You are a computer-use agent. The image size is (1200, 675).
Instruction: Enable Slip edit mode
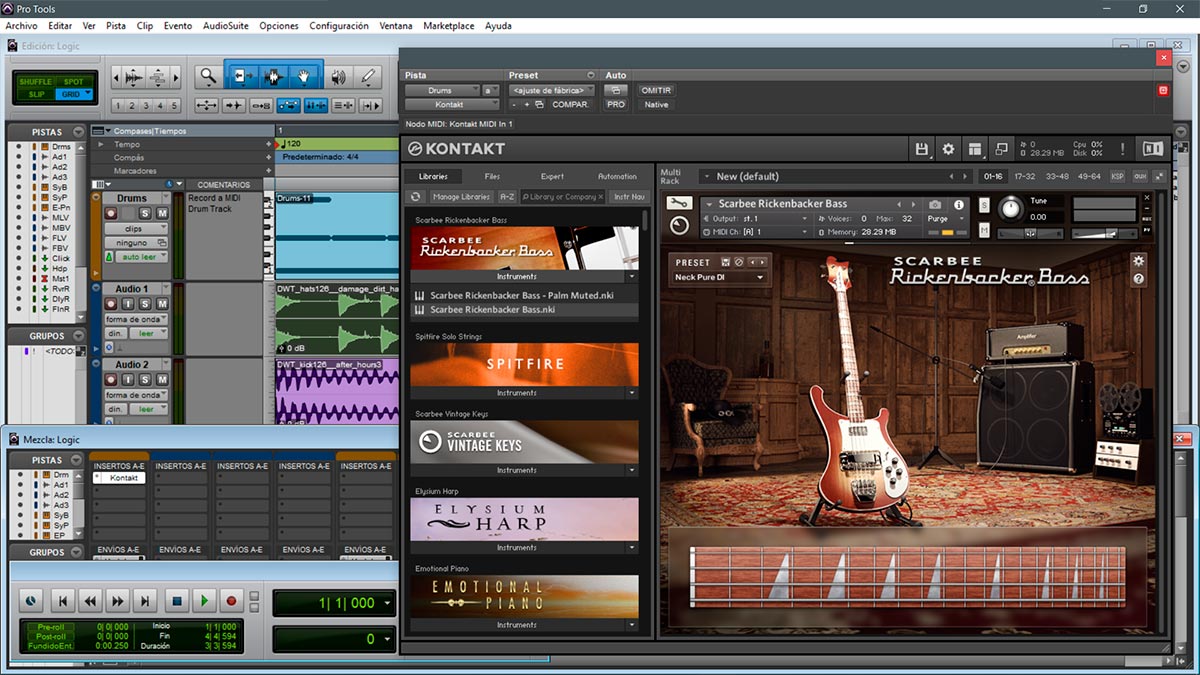coord(35,94)
